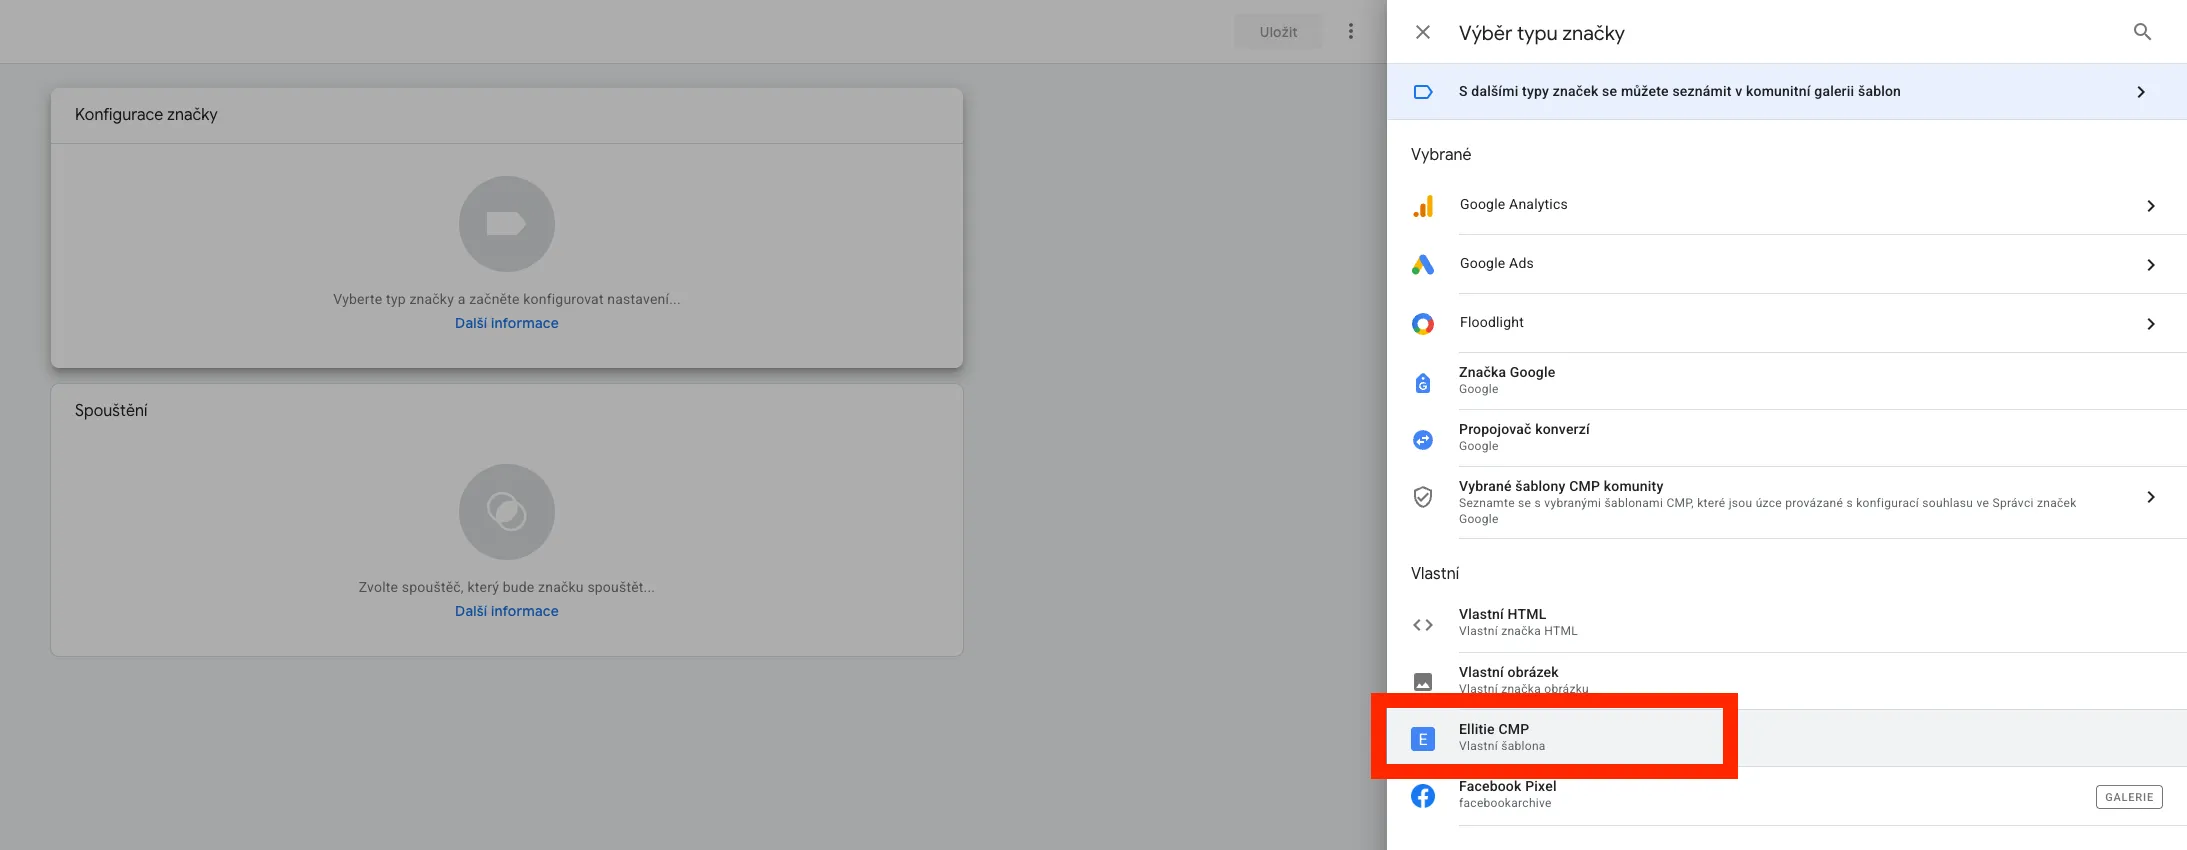Viewport: 2187px width, 850px height.
Task: Click the Floodlight ring icon
Action: (x=1423, y=324)
